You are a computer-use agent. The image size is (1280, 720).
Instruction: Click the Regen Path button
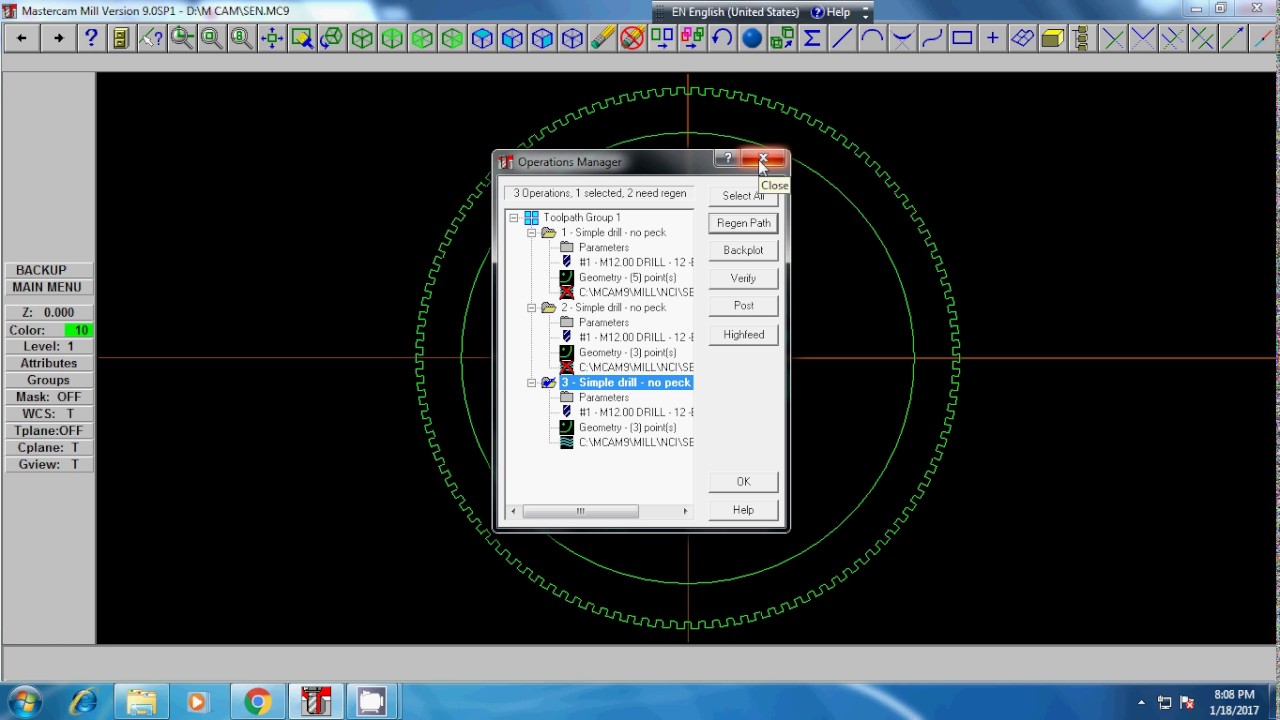(x=743, y=223)
